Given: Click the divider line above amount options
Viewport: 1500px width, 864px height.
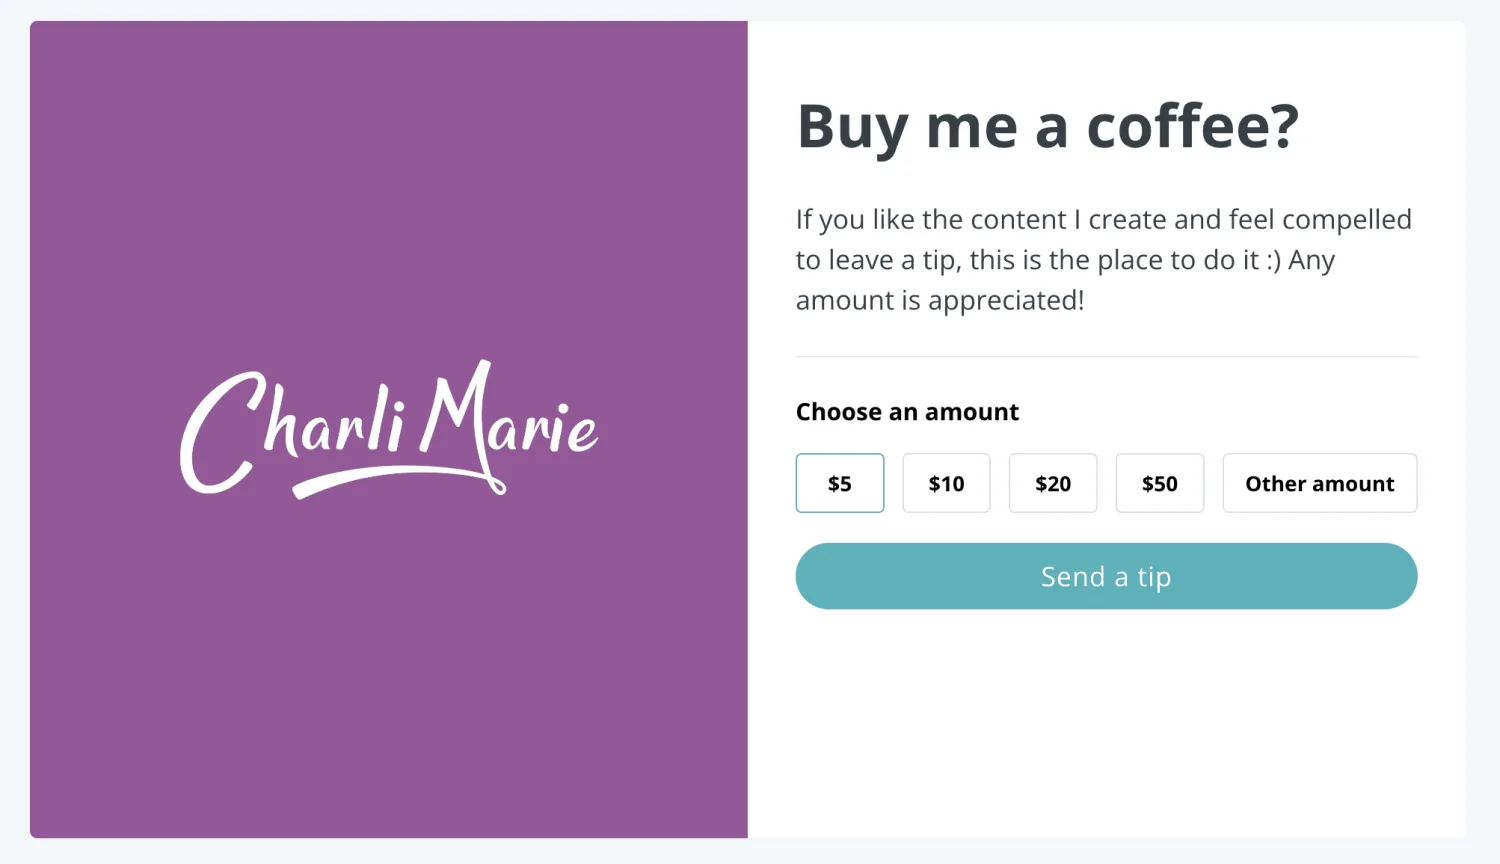Looking at the screenshot, I should pyautogui.click(x=1106, y=357).
